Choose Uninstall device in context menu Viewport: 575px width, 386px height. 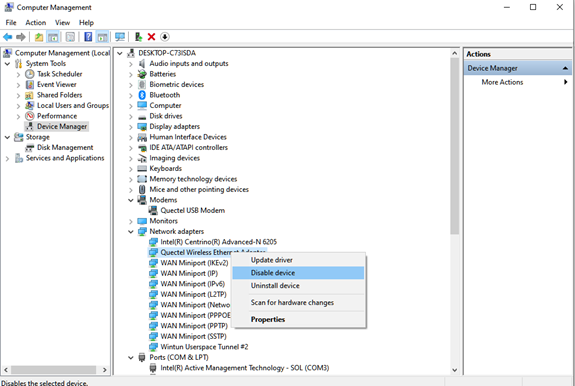pyautogui.click(x=299, y=286)
